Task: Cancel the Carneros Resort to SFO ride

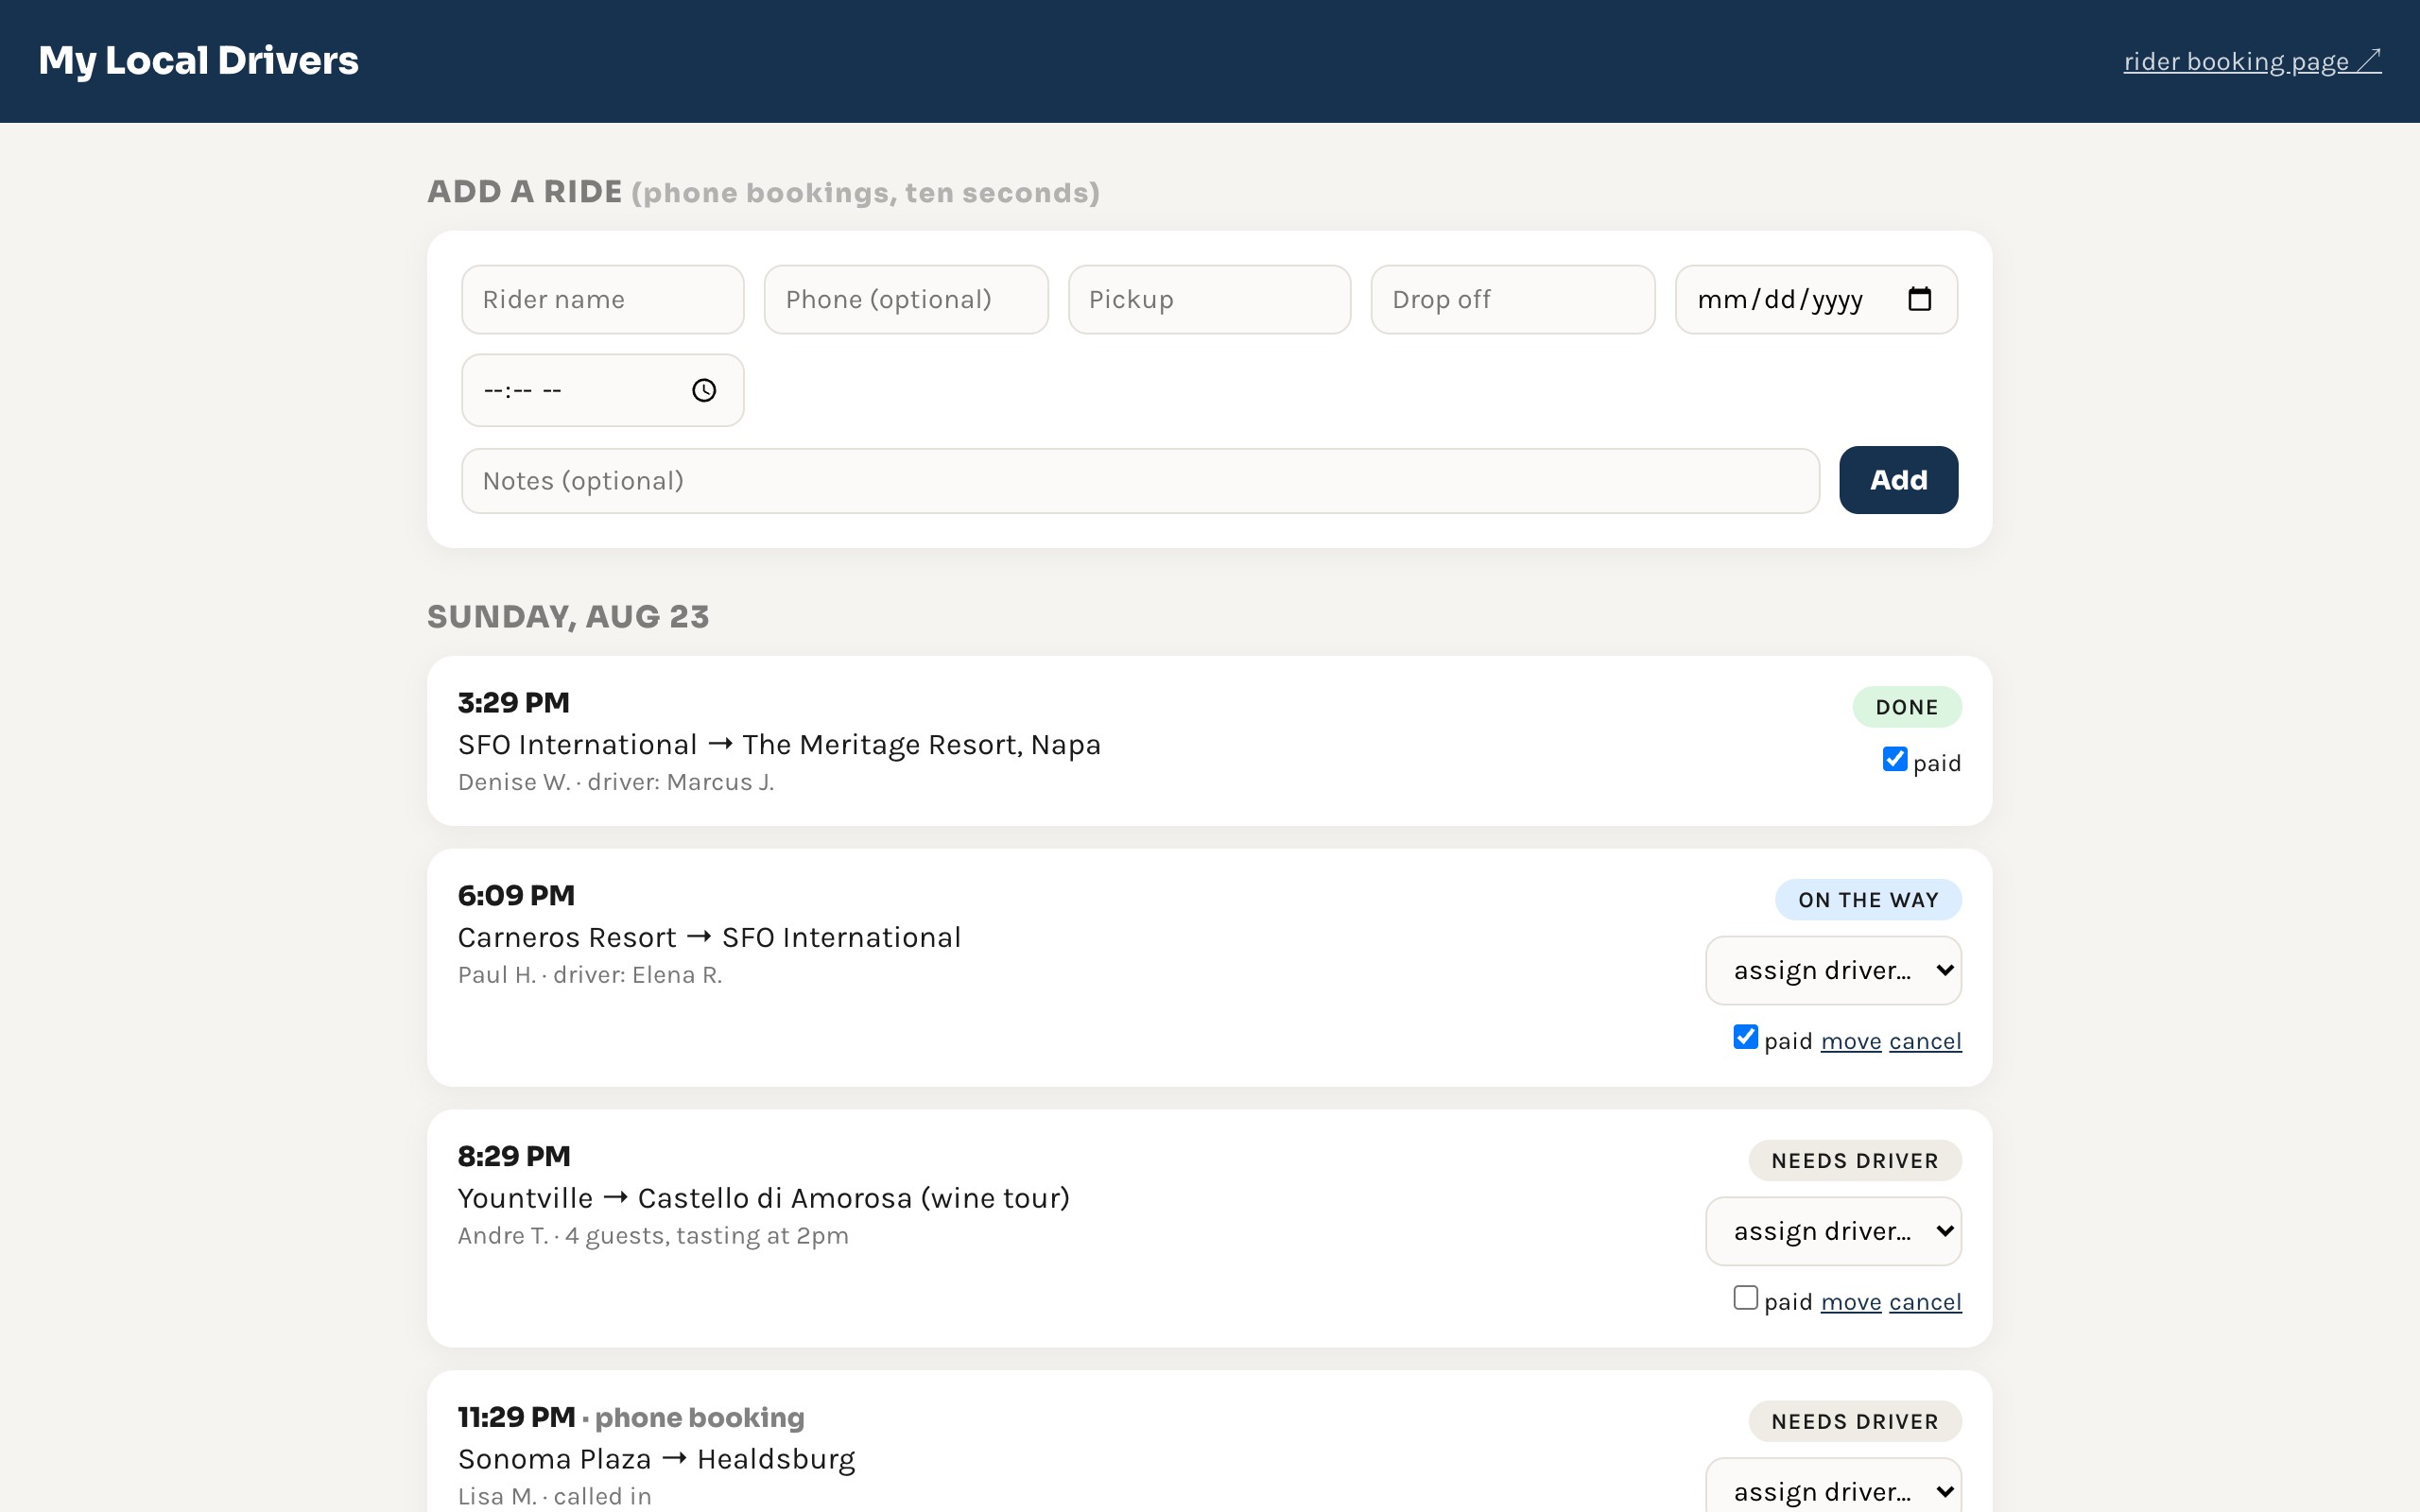Action: 1925,1041
